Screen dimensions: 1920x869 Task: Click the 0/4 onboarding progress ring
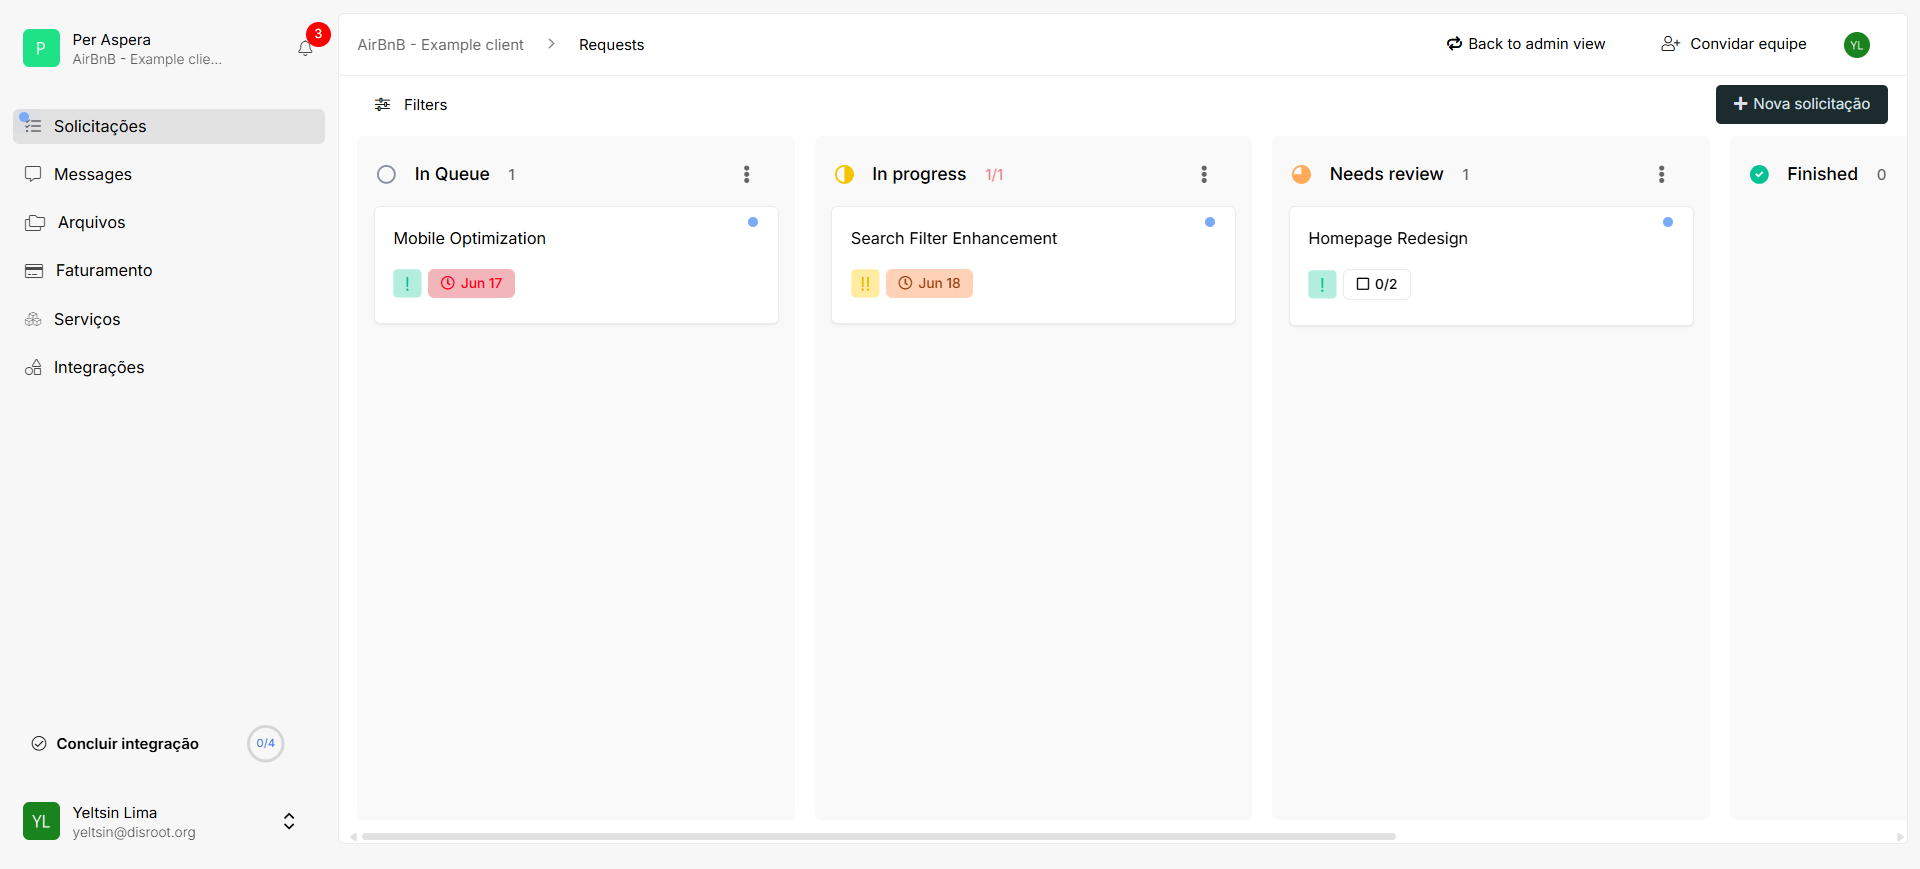tap(266, 743)
